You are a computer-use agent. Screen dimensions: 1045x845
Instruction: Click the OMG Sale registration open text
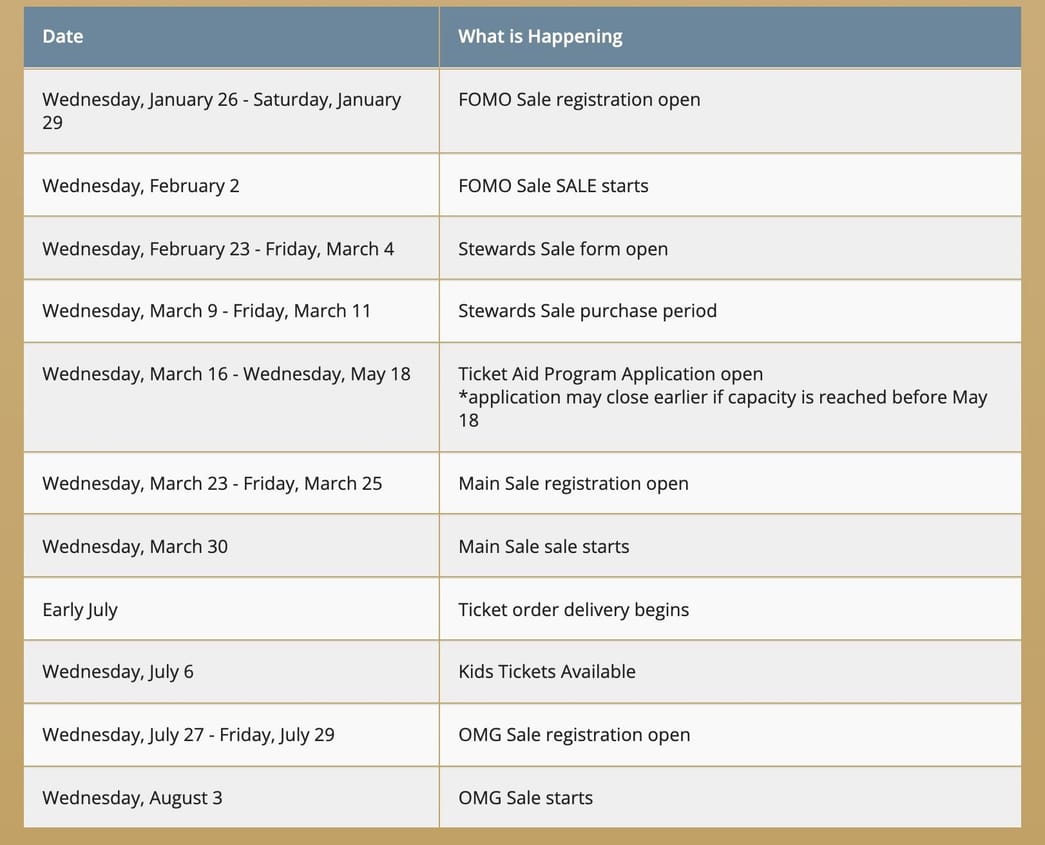pos(574,735)
